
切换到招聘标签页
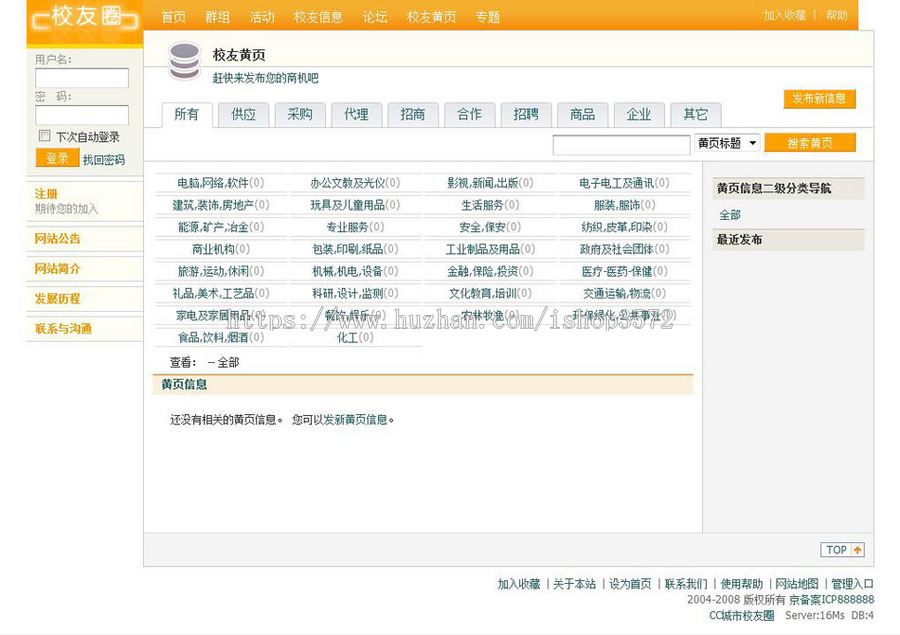tap(526, 114)
